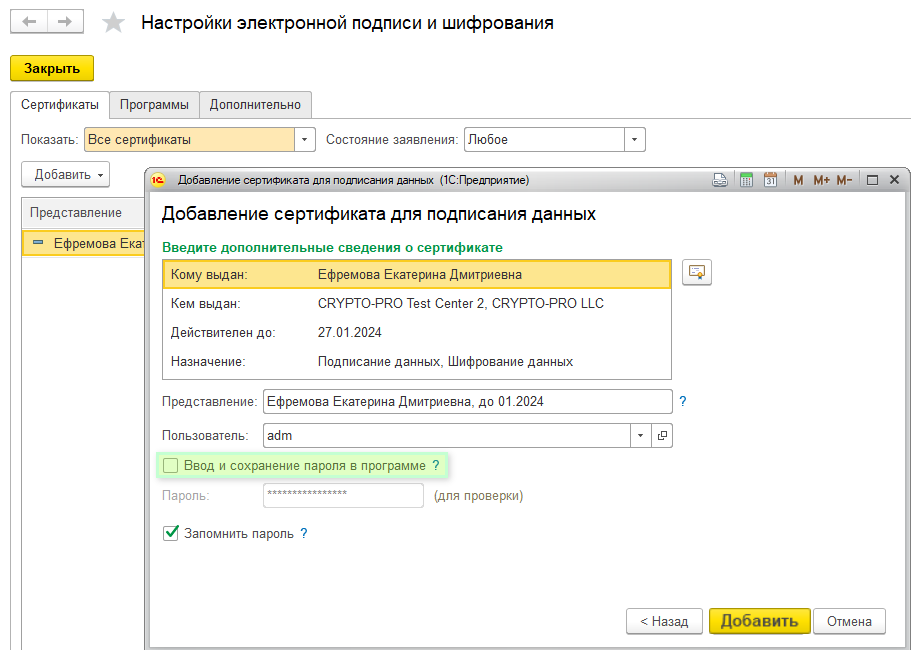View certificate details with the certificate icon
Screen dimensions: 911x650
pyautogui.click(x=696, y=273)
